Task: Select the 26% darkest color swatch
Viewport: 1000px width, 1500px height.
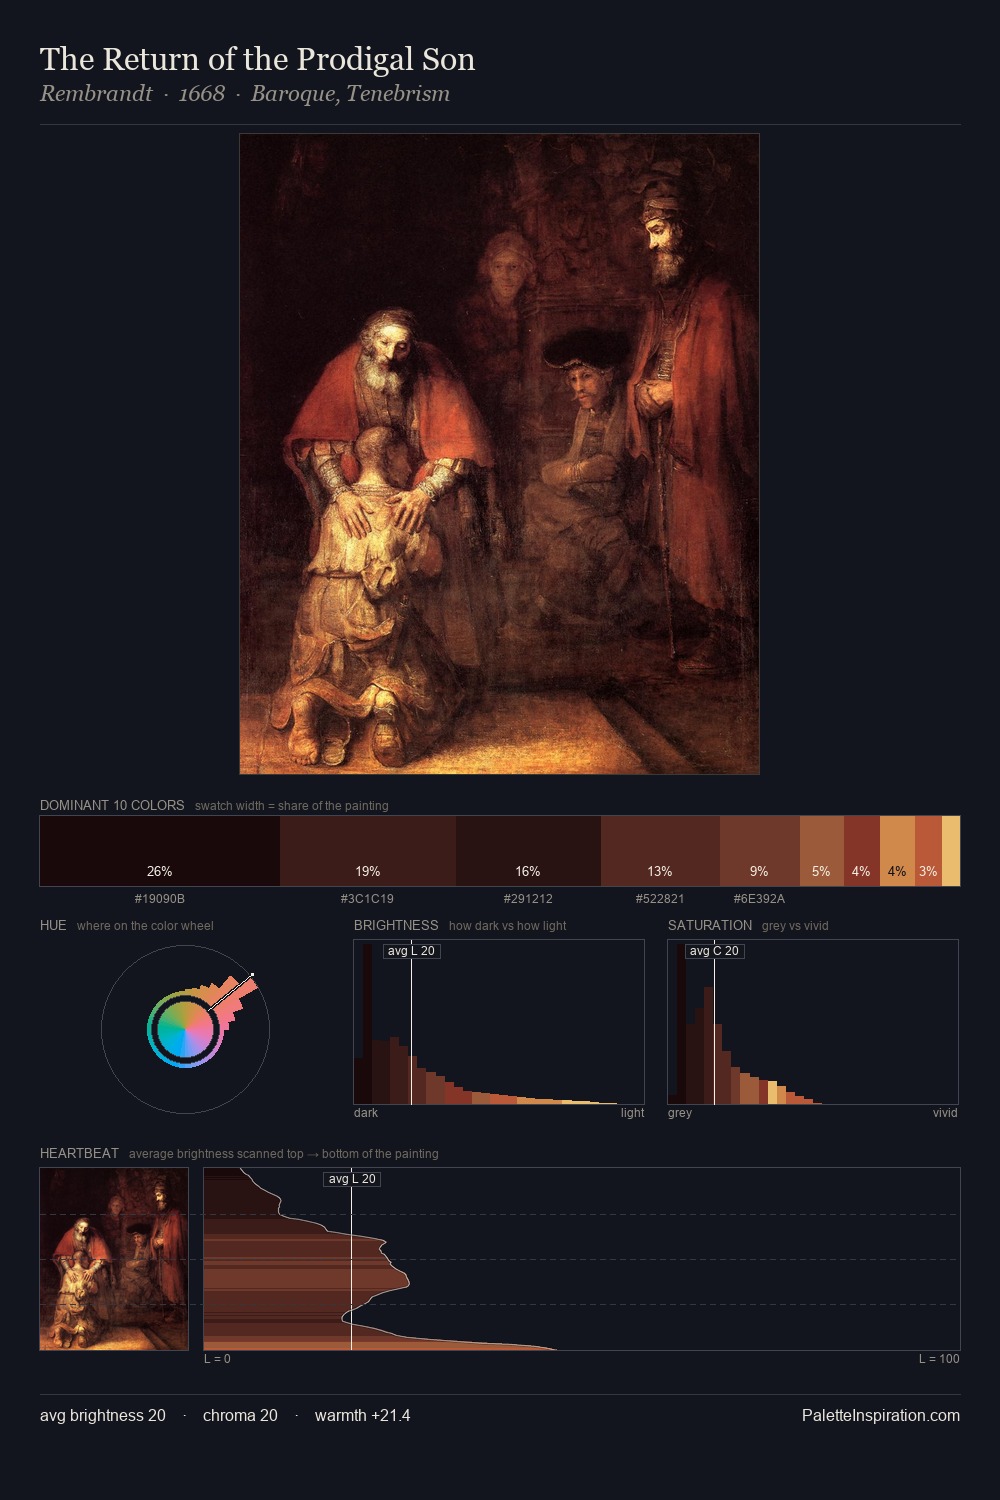Action: click(x=160, y=851)
